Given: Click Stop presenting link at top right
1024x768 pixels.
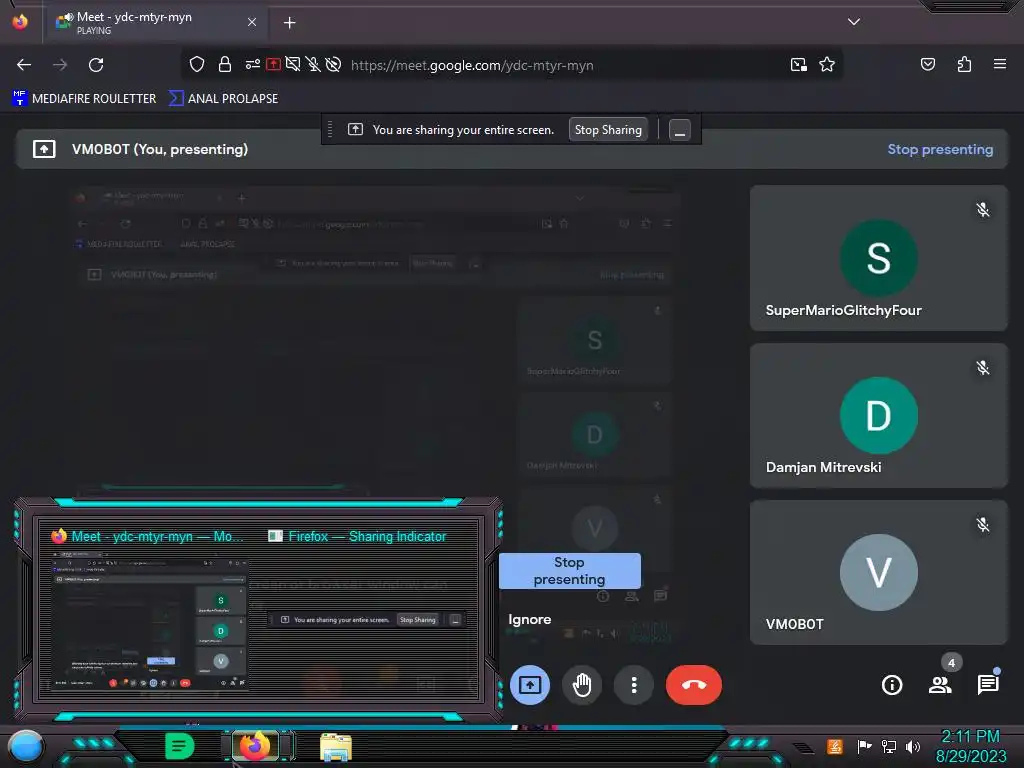Looking at the screenshot, I should [x=940, y=150].
